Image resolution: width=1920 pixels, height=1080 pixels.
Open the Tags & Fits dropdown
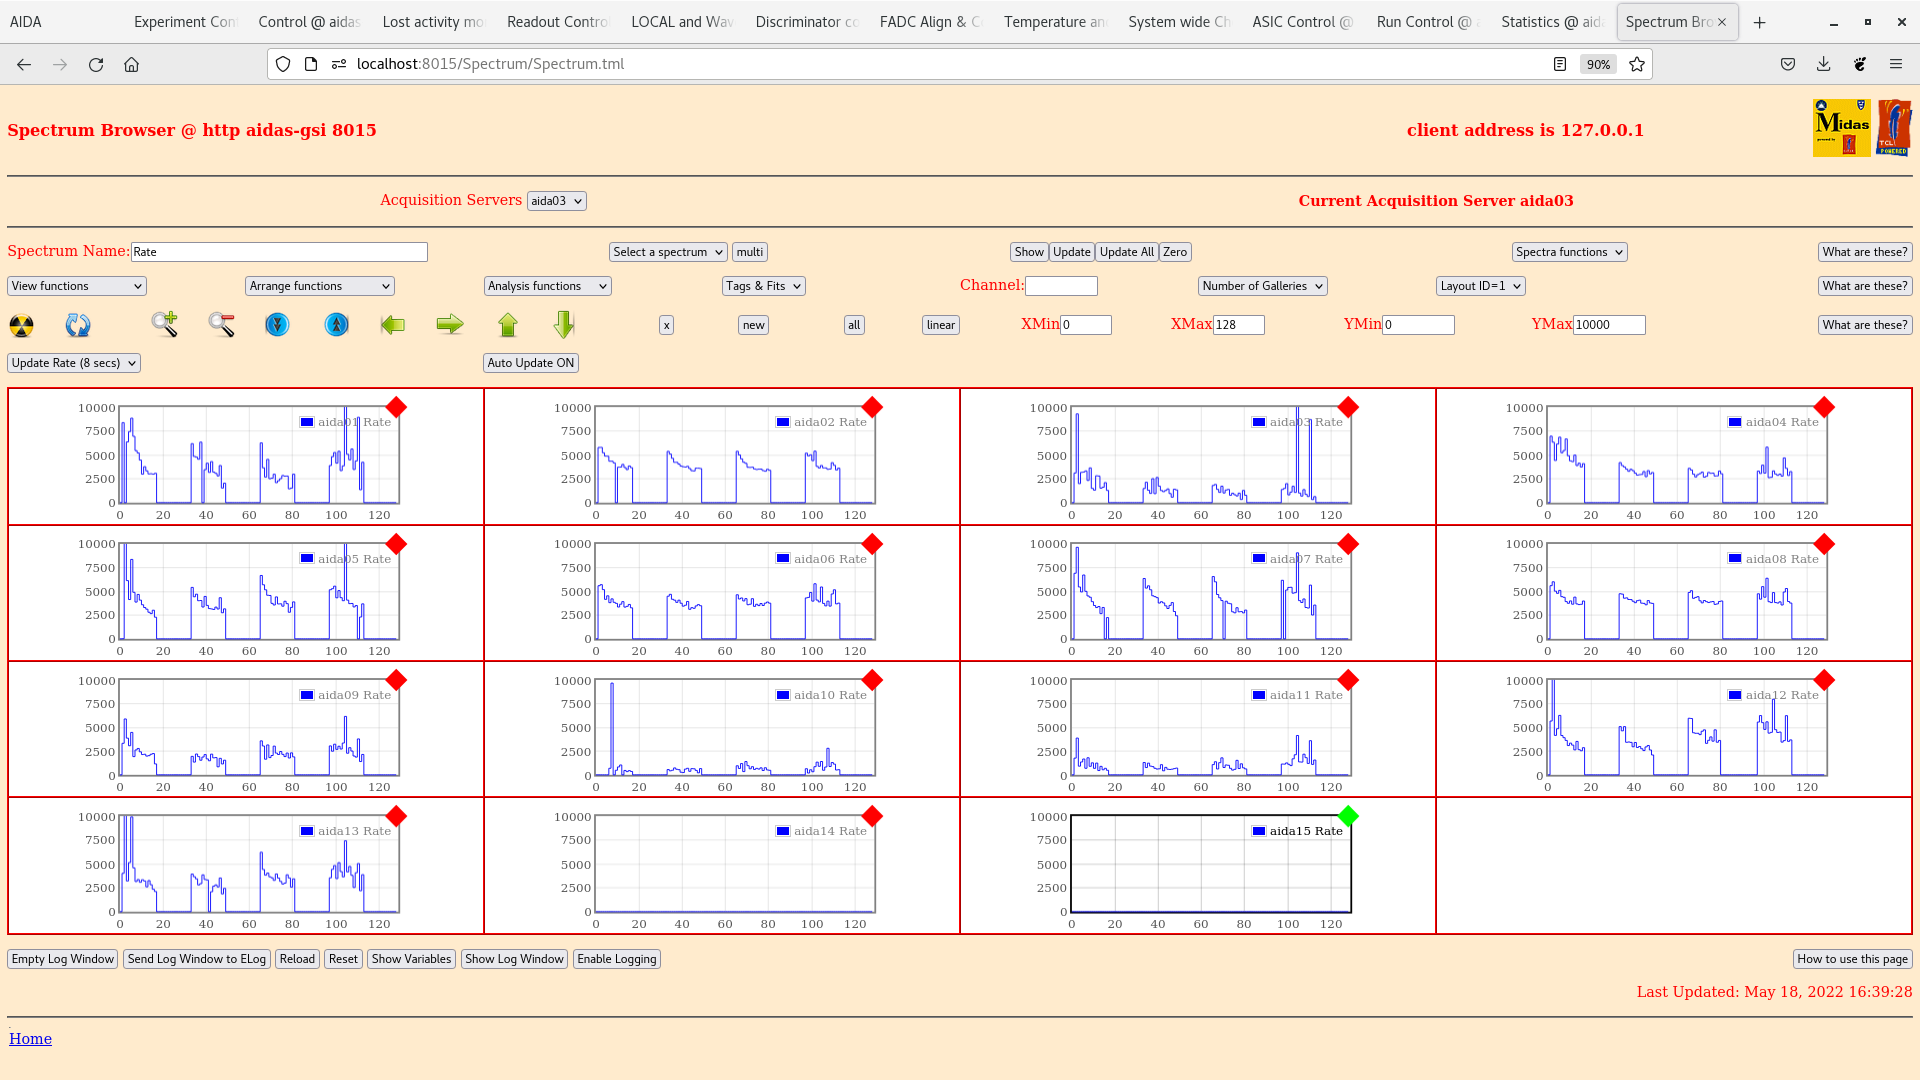(x=764, y=286)
